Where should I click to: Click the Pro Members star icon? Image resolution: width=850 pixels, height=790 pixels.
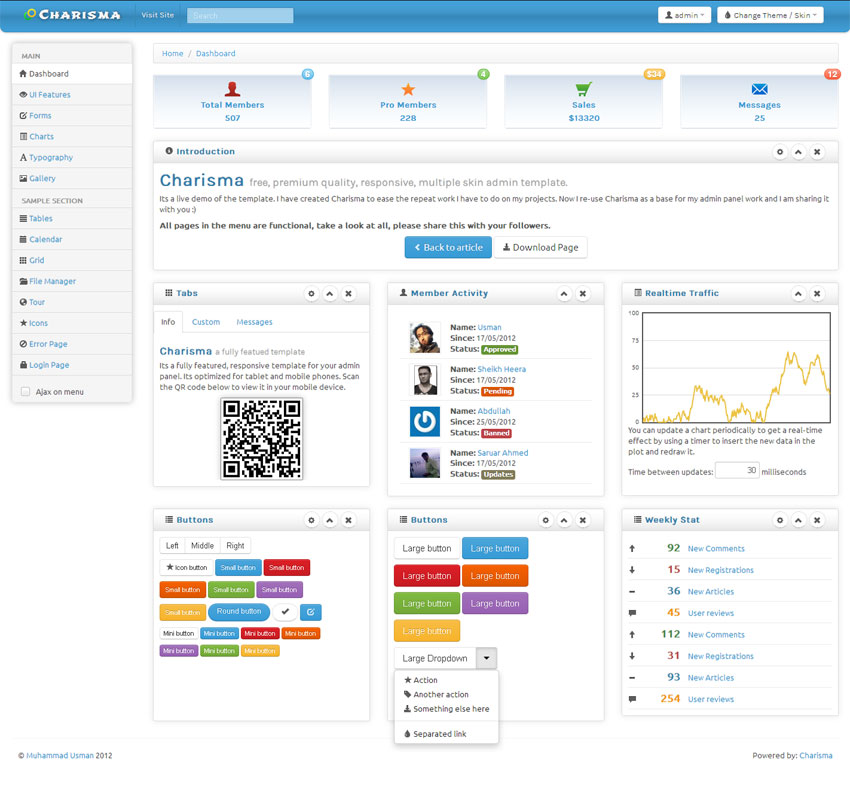point(408,89)
